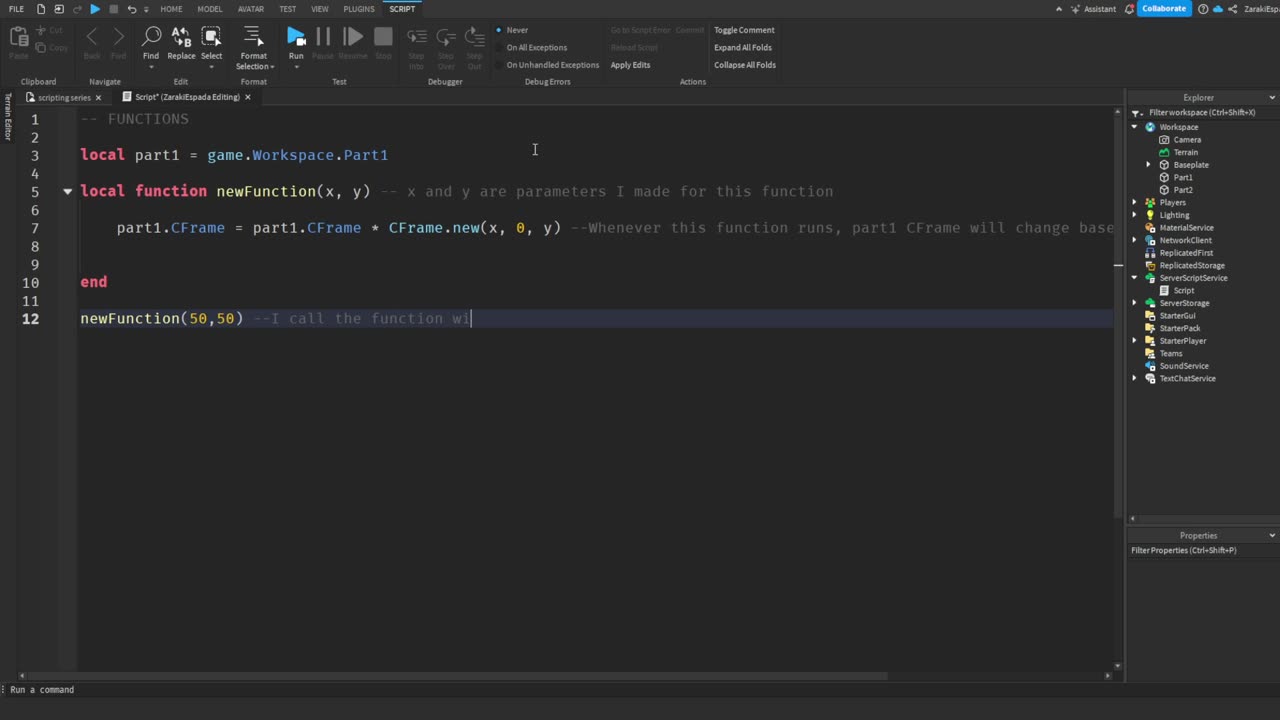This screenshot has height=720, width=1280.
Task: Expand the Players node
Action: (1135, 203)
